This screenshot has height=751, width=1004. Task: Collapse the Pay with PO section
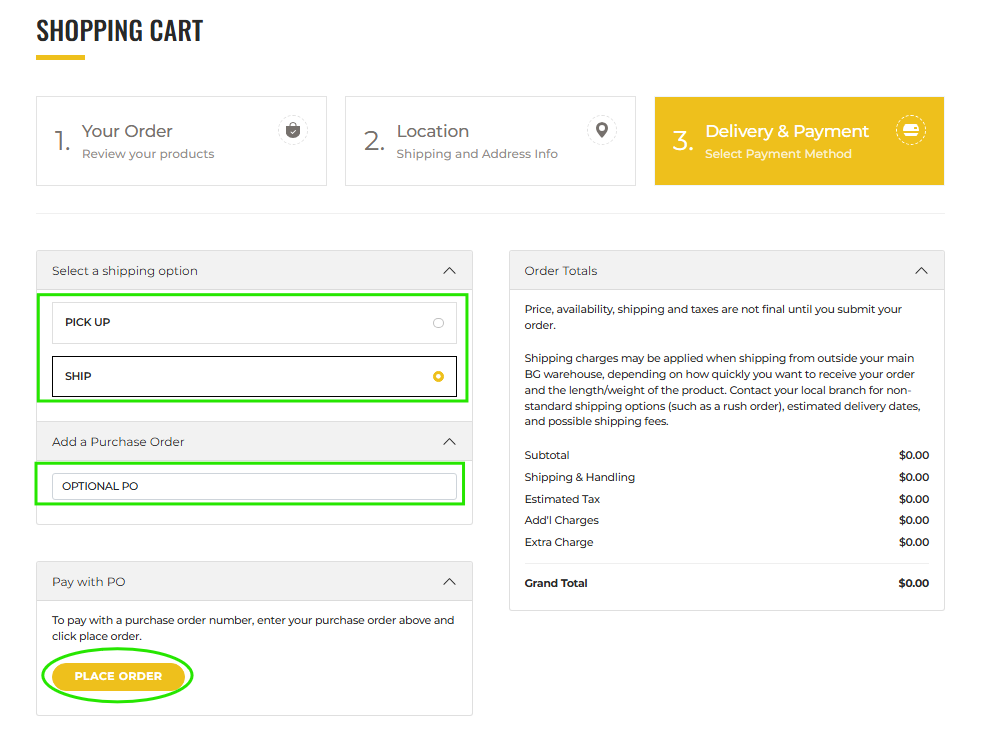(x=449, y=581)
